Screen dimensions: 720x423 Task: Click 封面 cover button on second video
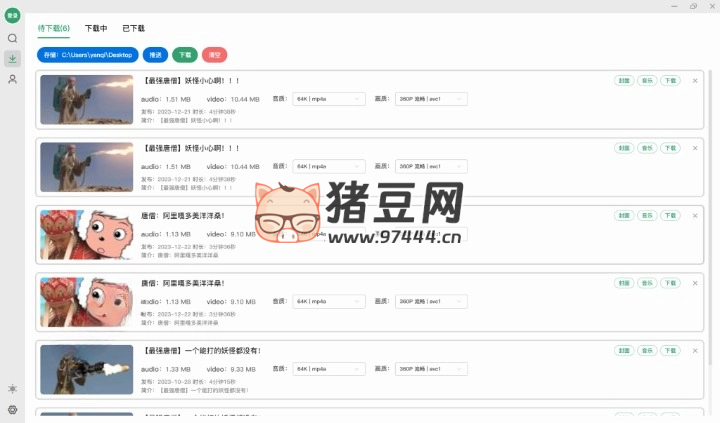[623, 148]
